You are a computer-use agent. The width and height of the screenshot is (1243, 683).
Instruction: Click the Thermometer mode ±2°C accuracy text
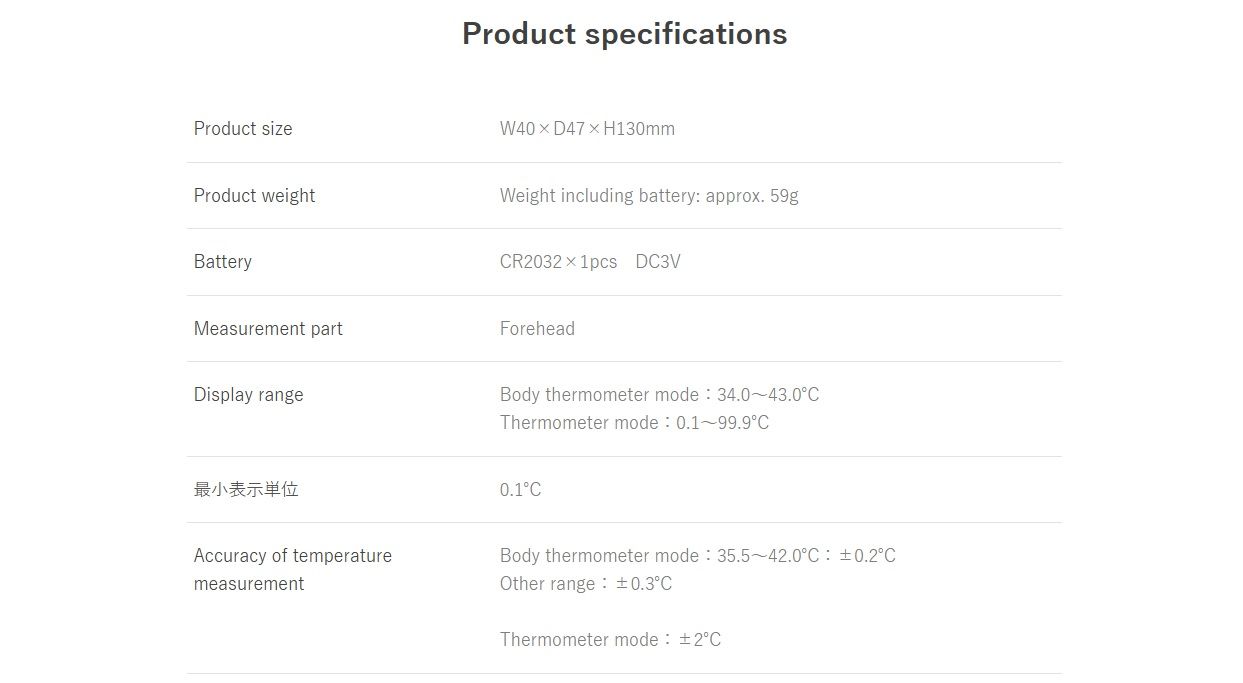[x=610, y=640]
